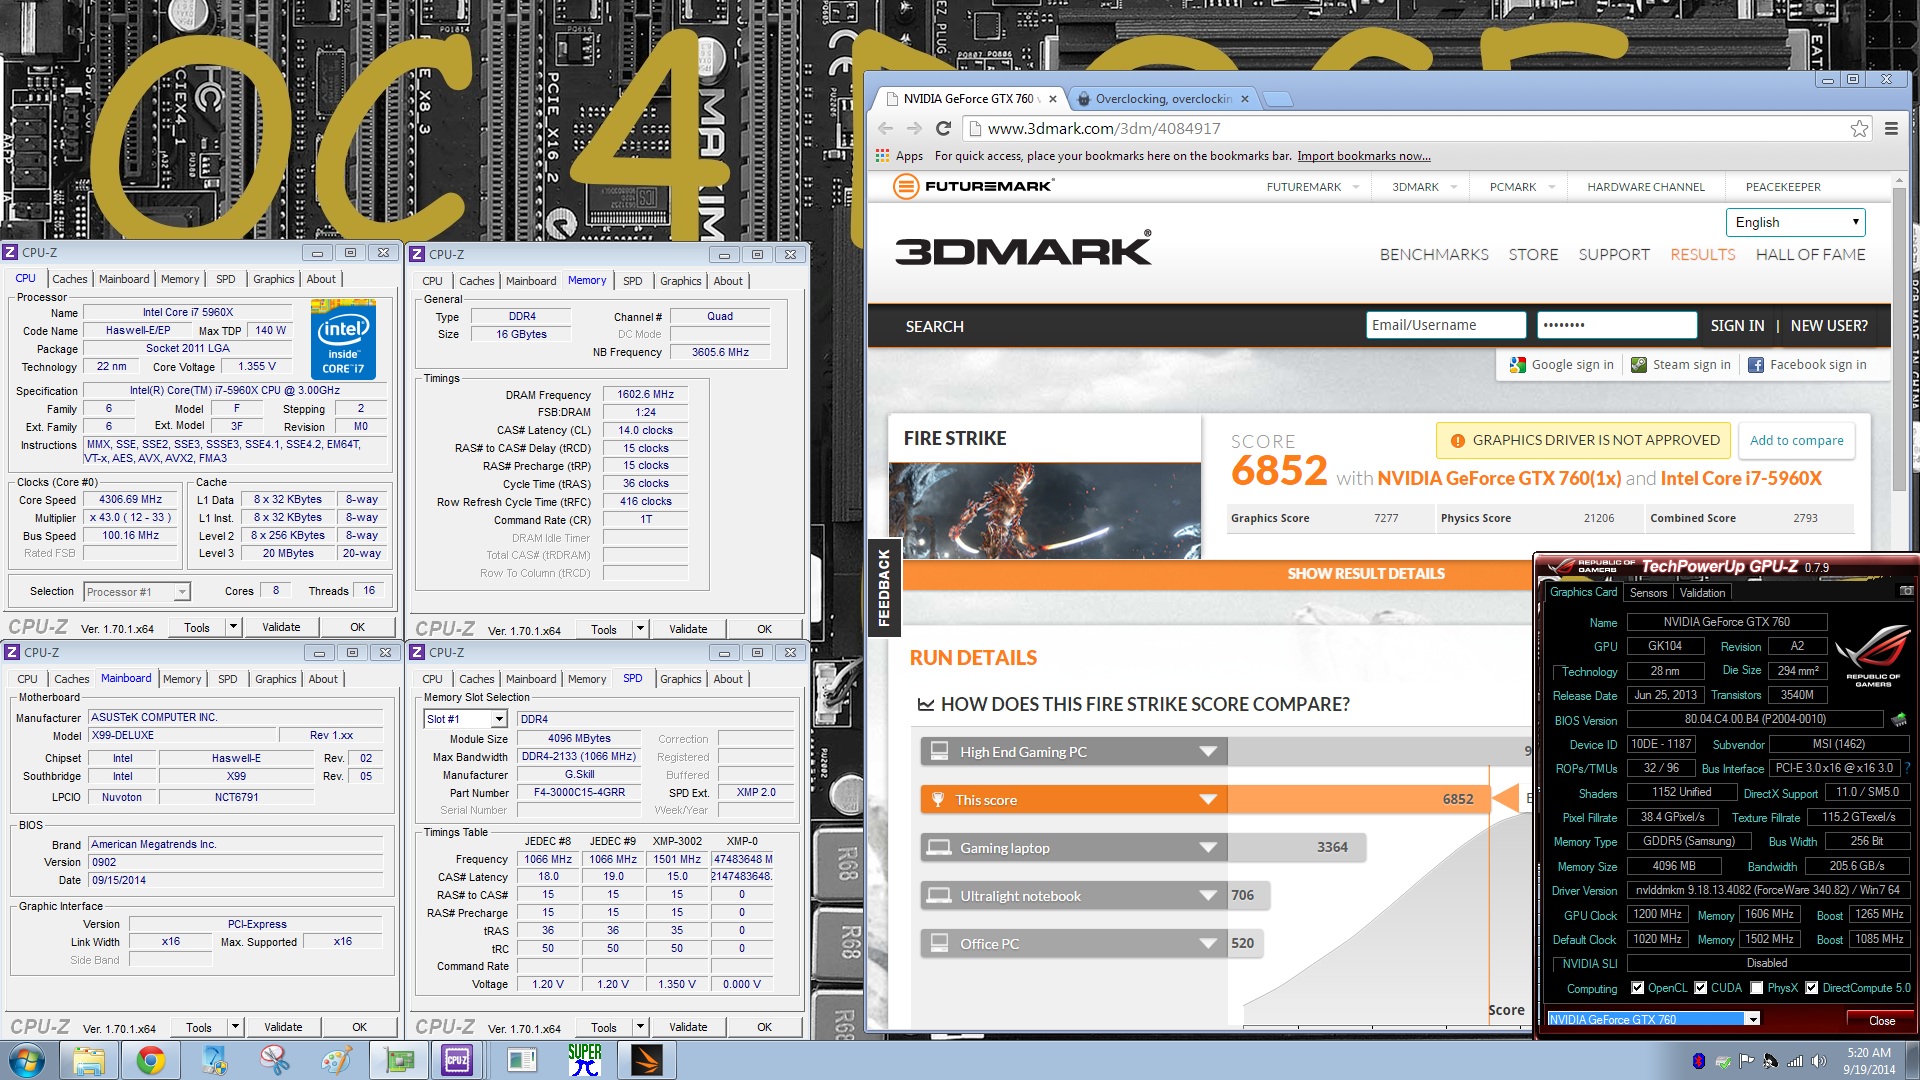1920x1080 pixels.
Task: Click Close button in GPU-Z
Action: pyautogui.click(x=1881, y=1020)
